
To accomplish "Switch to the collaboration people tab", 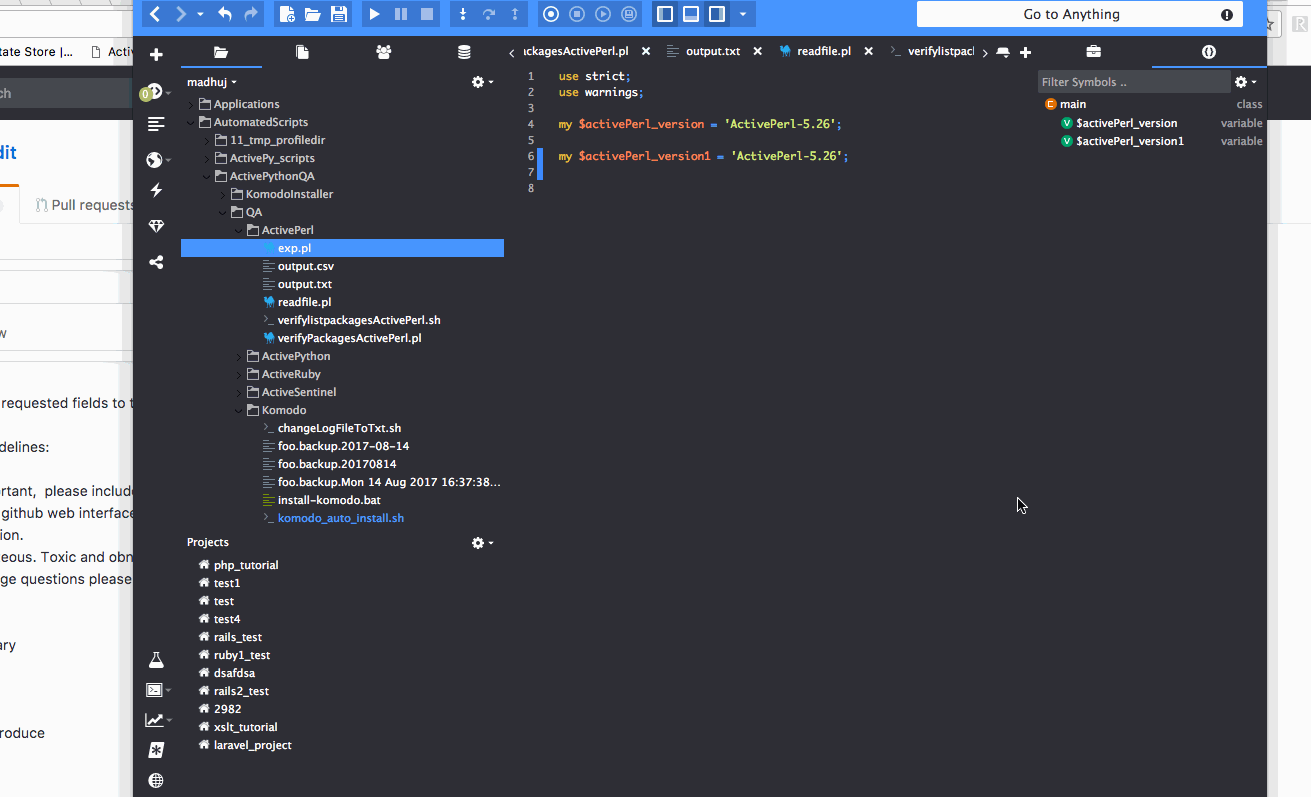I will [x=383, y=52].
